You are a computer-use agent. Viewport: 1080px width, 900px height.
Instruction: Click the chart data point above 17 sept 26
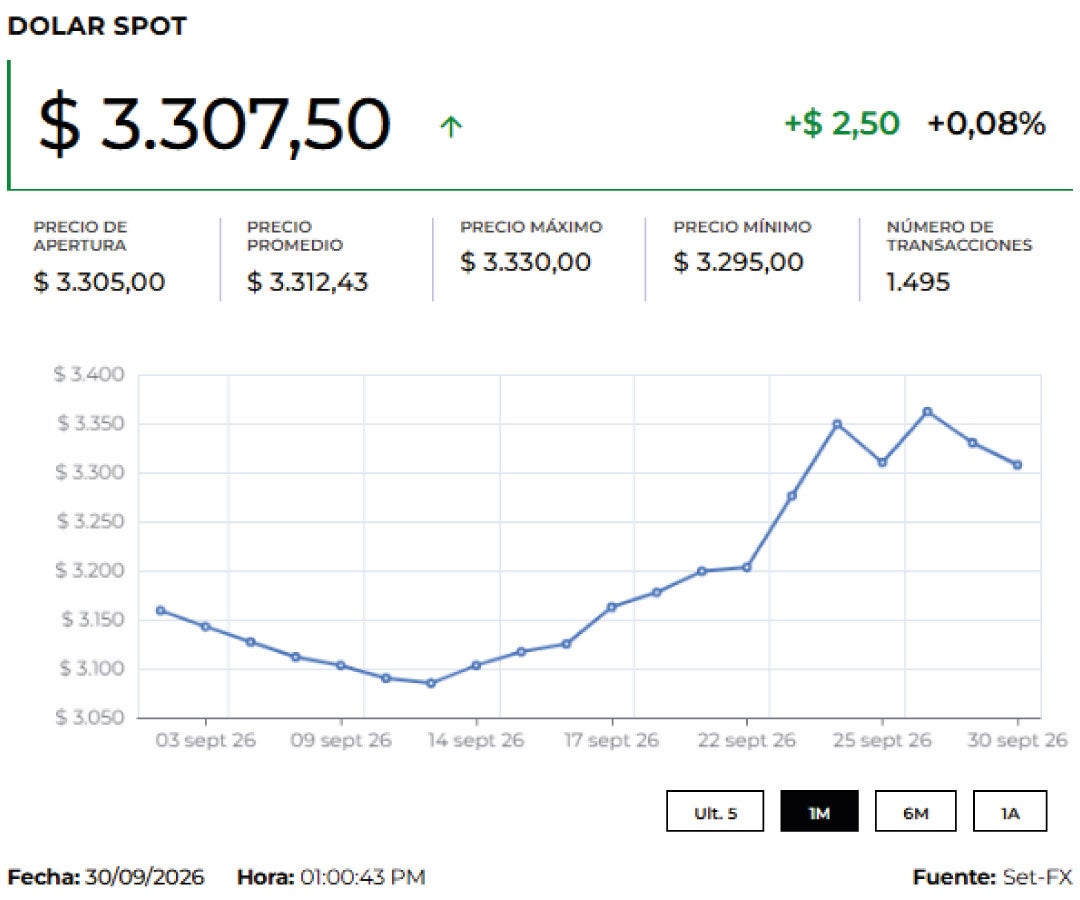[x=612, y=607]
